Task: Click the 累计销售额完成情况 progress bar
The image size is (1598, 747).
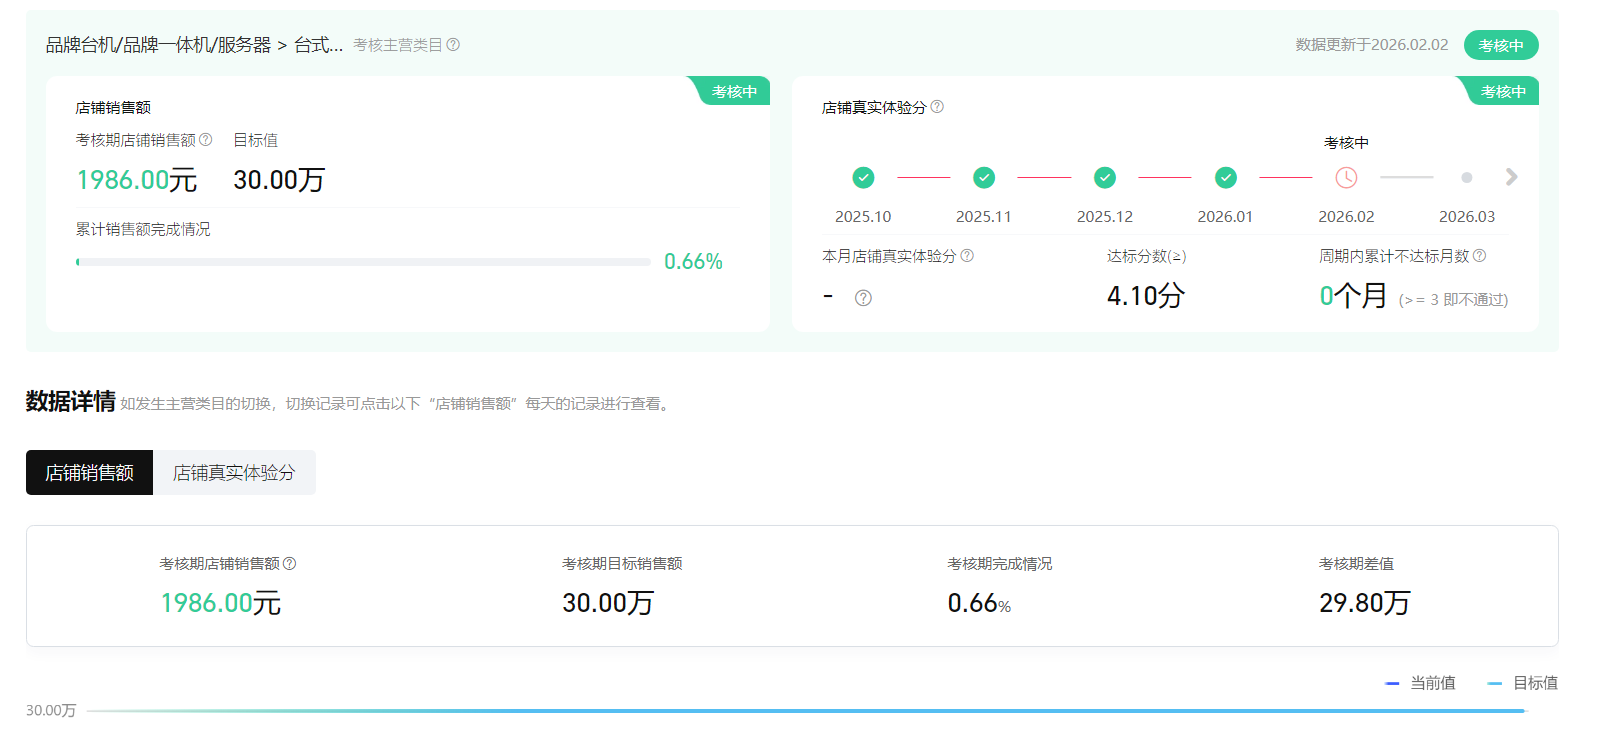Action: point(363,262)
